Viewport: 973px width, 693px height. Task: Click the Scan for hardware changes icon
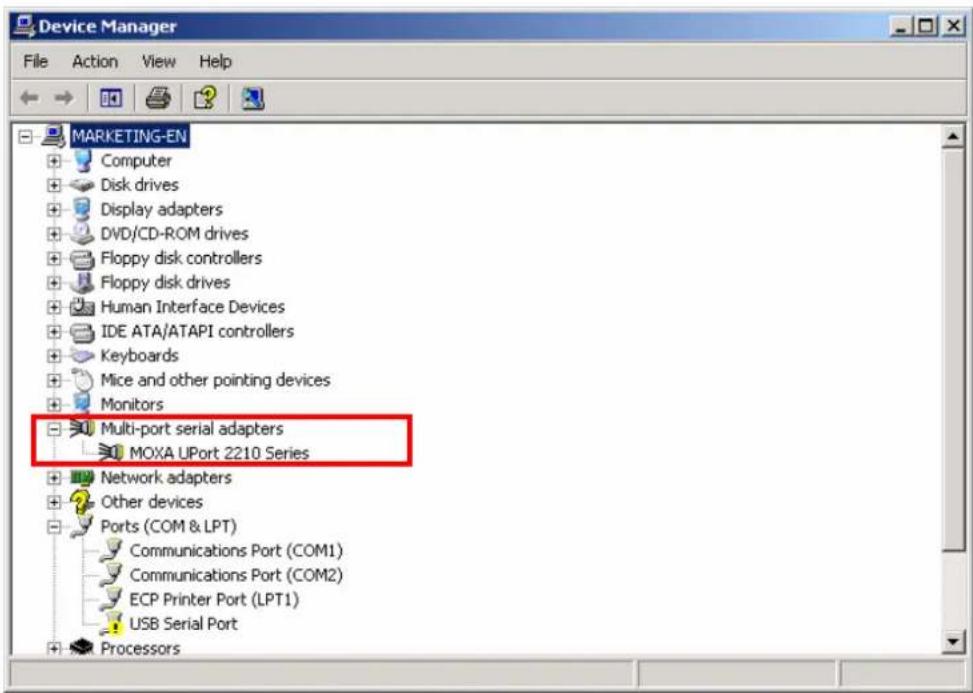(253, 98)
